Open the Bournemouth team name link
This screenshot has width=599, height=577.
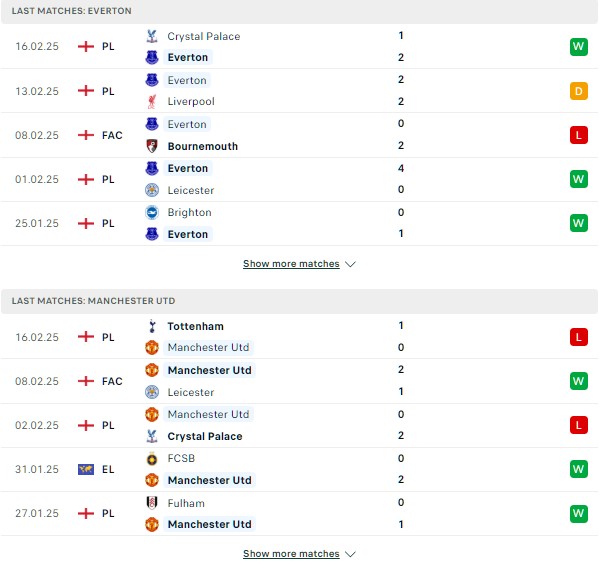203,146
